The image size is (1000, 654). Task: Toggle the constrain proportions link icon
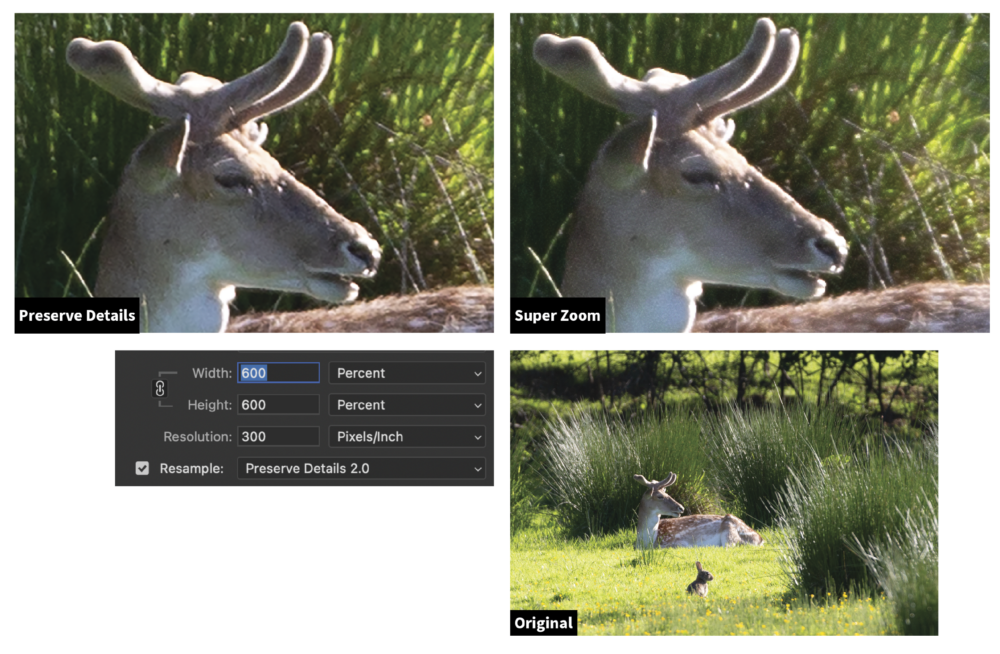160,388
